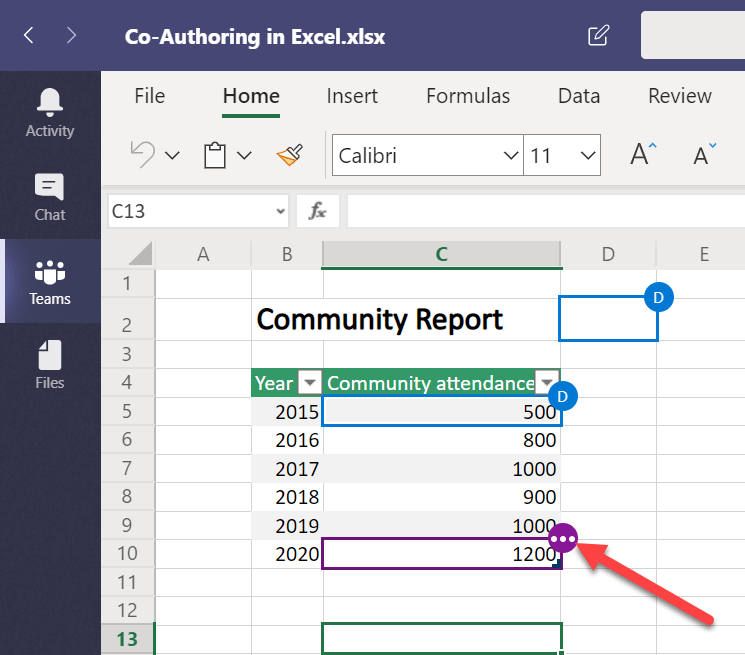Expand the font size 11 dropdown
745x655 pixels.
[587, 156]
